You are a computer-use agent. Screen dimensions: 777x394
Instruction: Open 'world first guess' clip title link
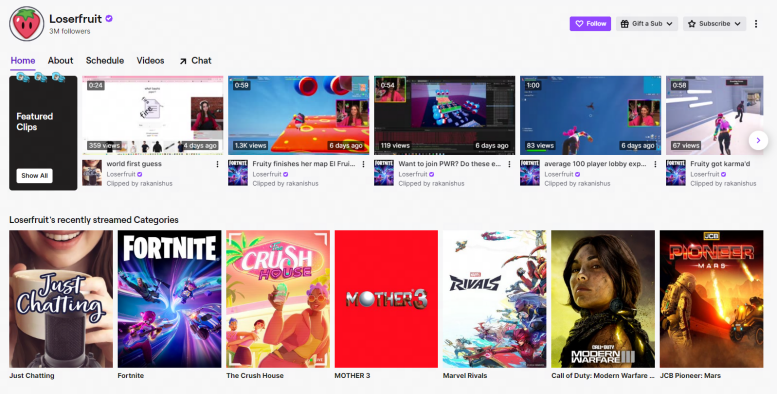(134, 164)
